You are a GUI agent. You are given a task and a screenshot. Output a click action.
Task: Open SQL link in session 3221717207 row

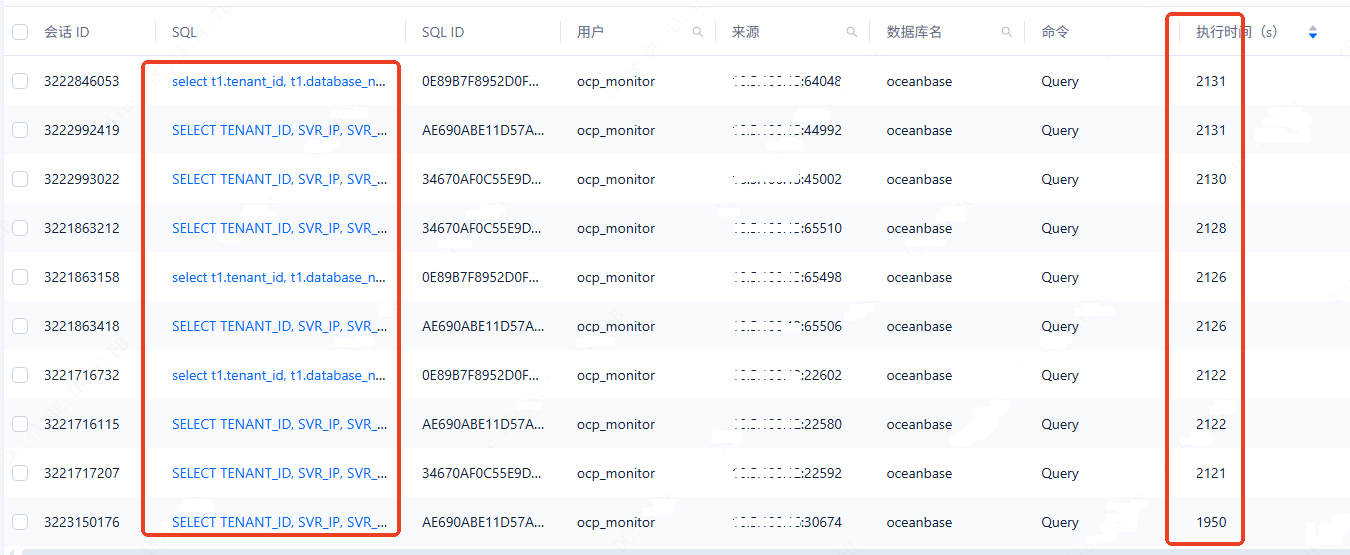click(x=279, y=473)
